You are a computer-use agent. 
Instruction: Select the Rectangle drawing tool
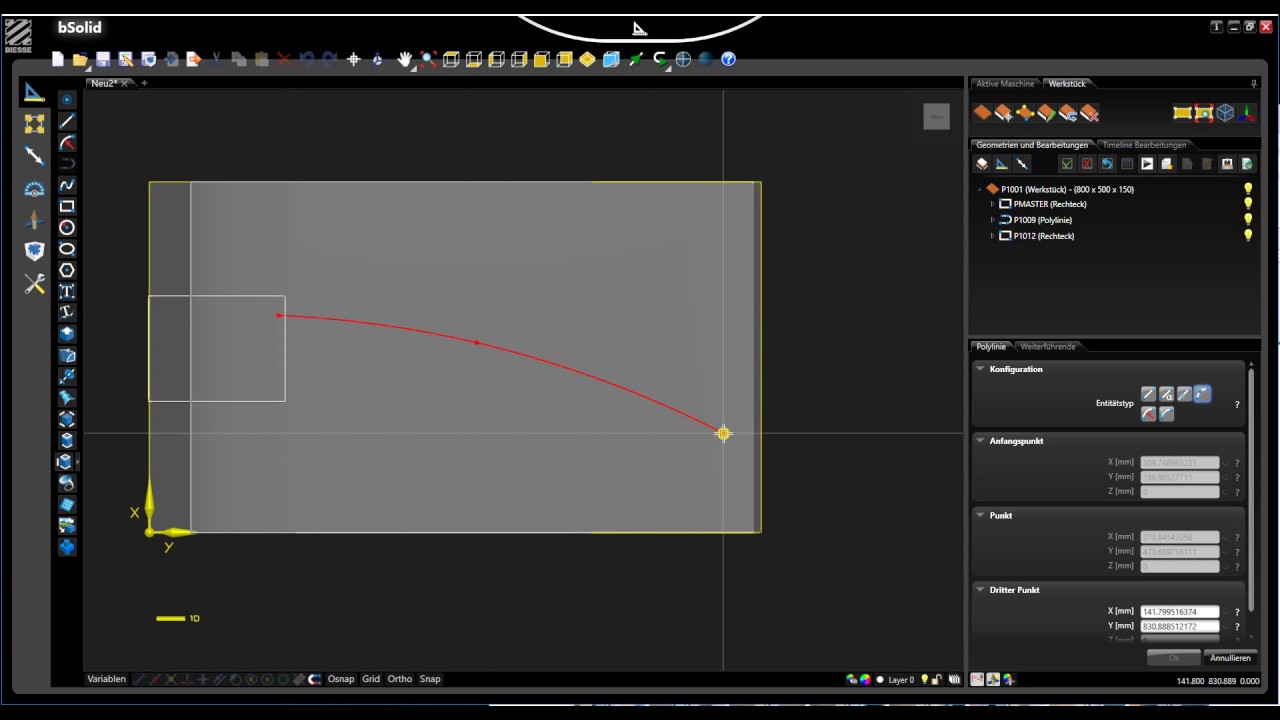pos(67,206)
